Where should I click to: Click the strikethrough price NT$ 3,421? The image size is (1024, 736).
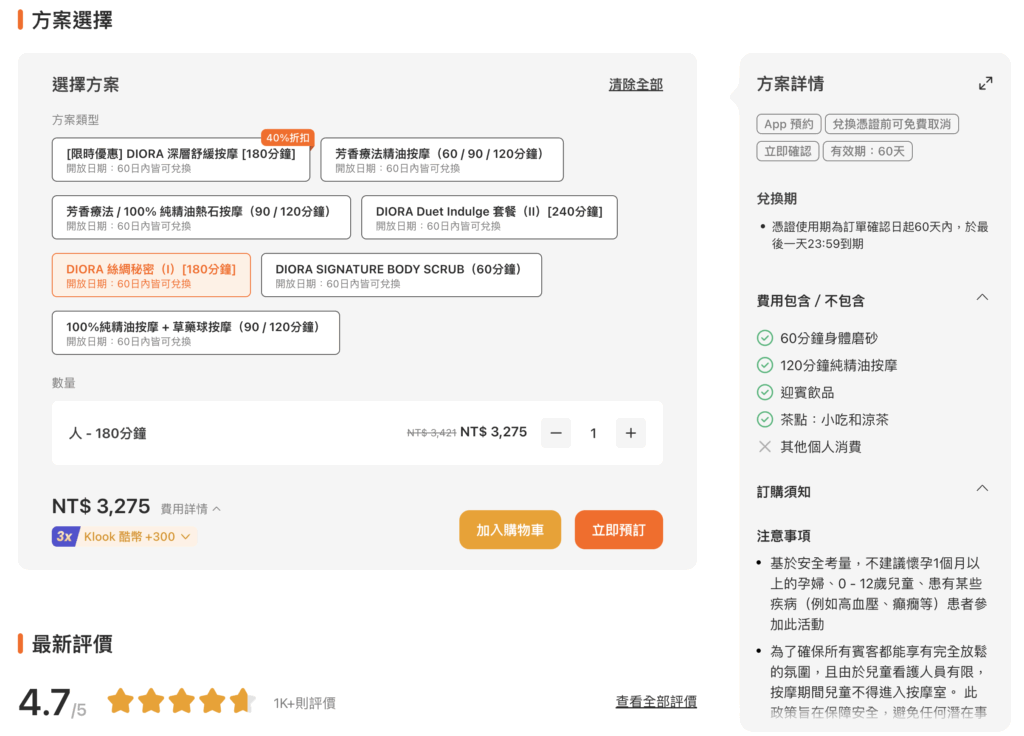[x=431, y=432]
